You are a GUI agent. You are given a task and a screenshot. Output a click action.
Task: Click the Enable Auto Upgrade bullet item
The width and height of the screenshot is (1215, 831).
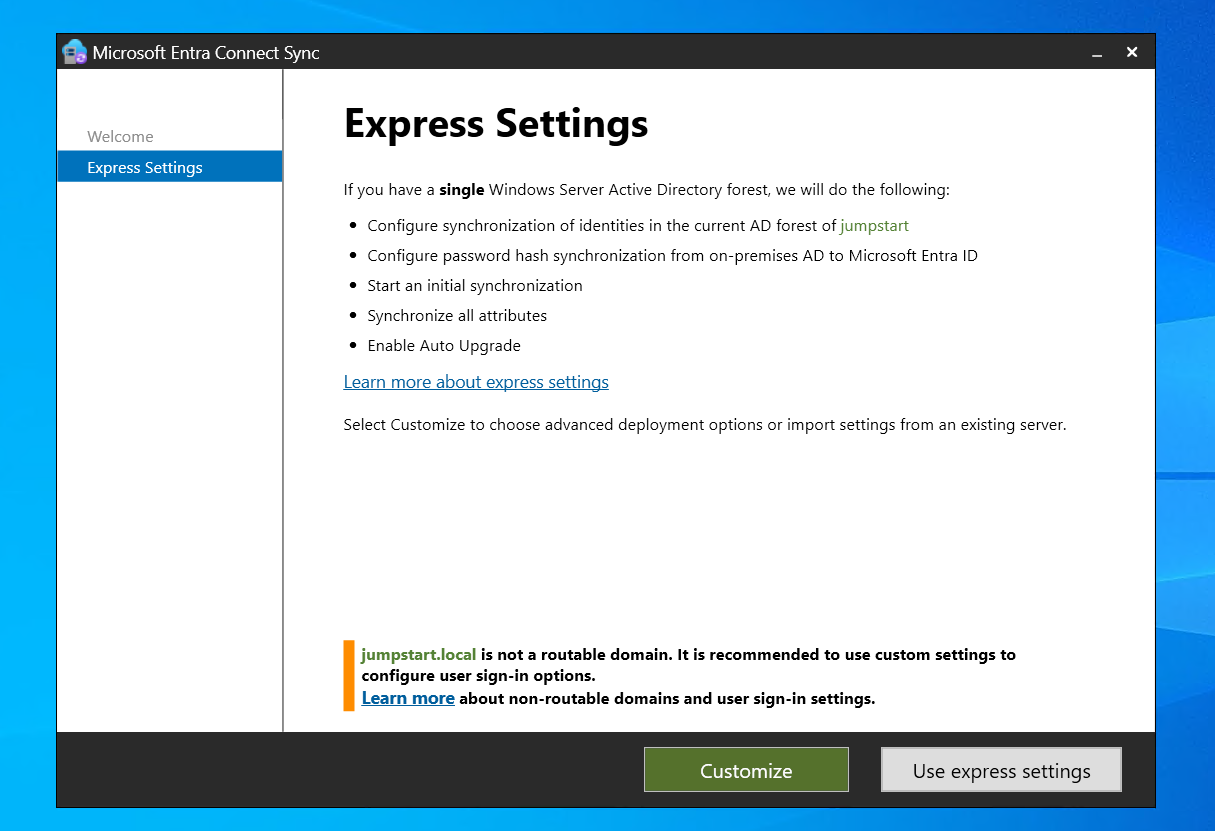coord(444,346)
